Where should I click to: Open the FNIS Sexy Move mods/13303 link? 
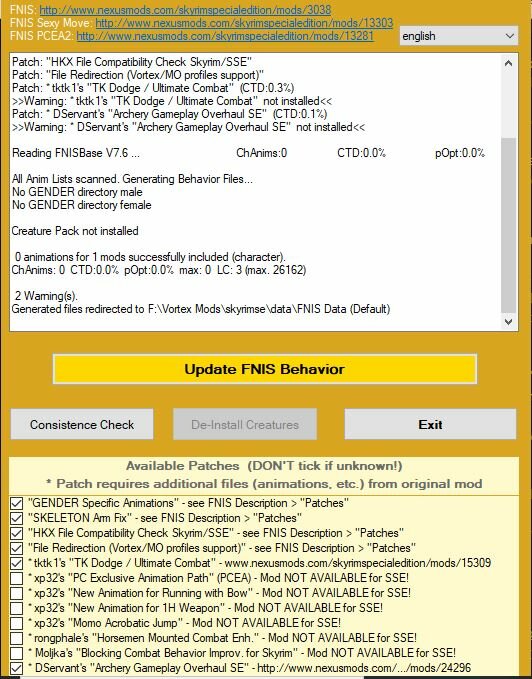click(244, 23)
